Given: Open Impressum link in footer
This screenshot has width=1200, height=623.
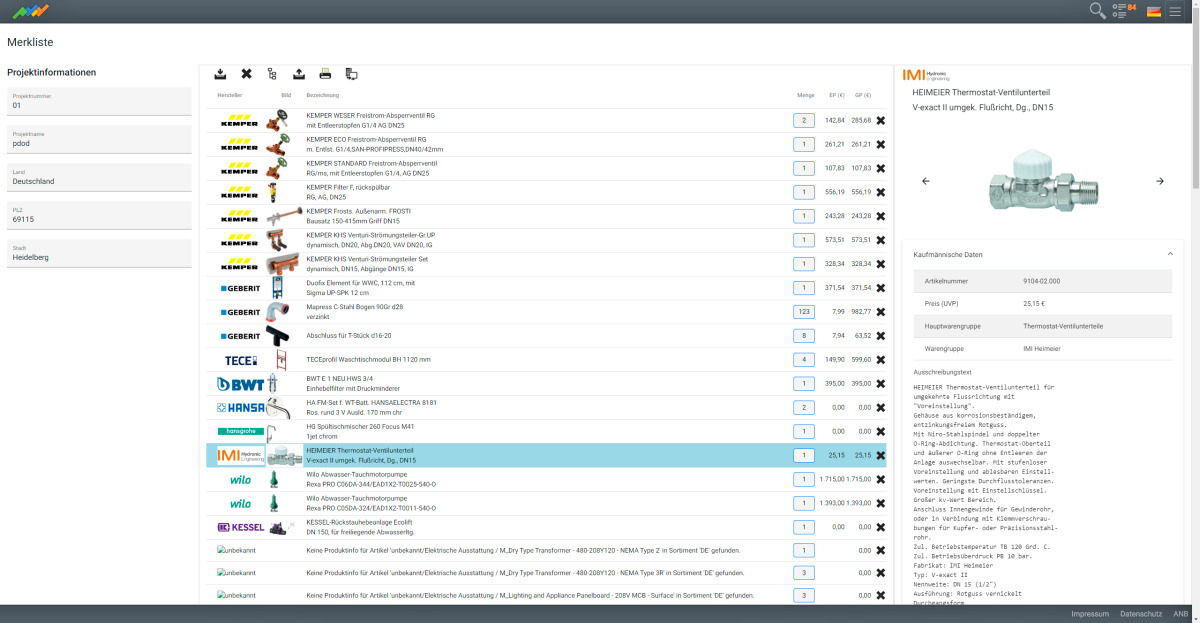Looking at the screenshot, I should [1090, 614].
